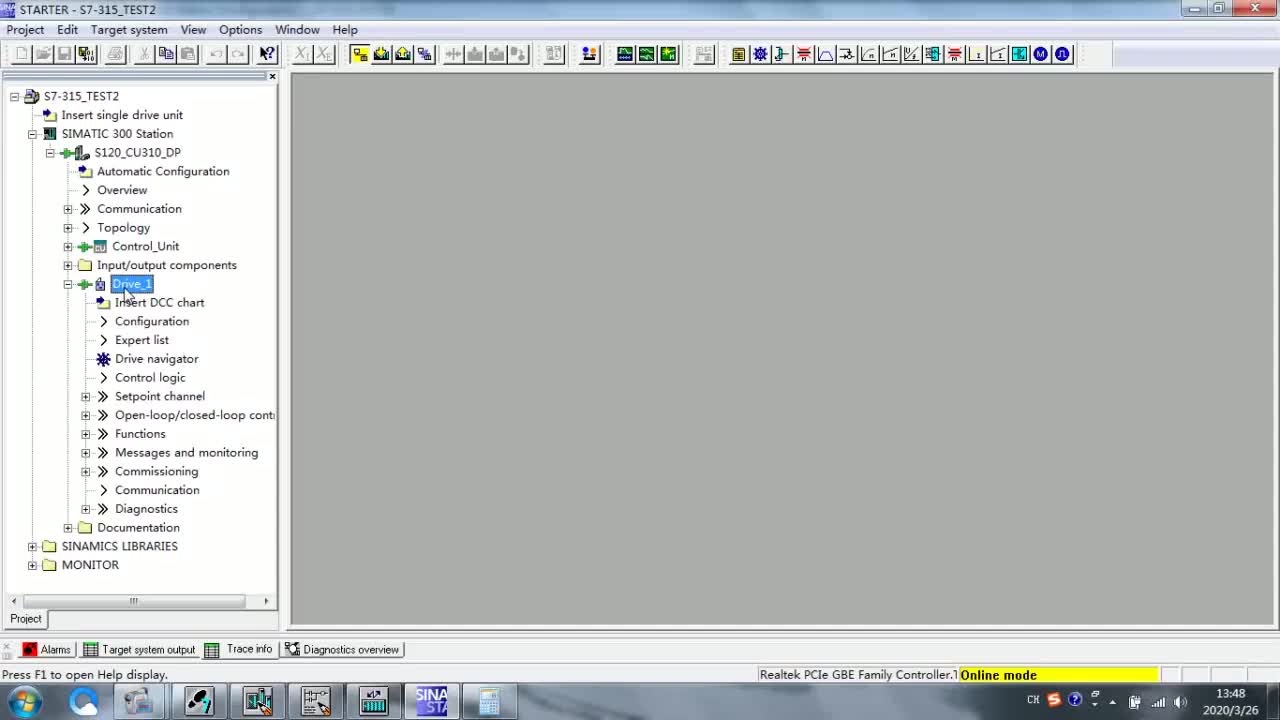Open Automatic Configuration in tree

(163, 171)
